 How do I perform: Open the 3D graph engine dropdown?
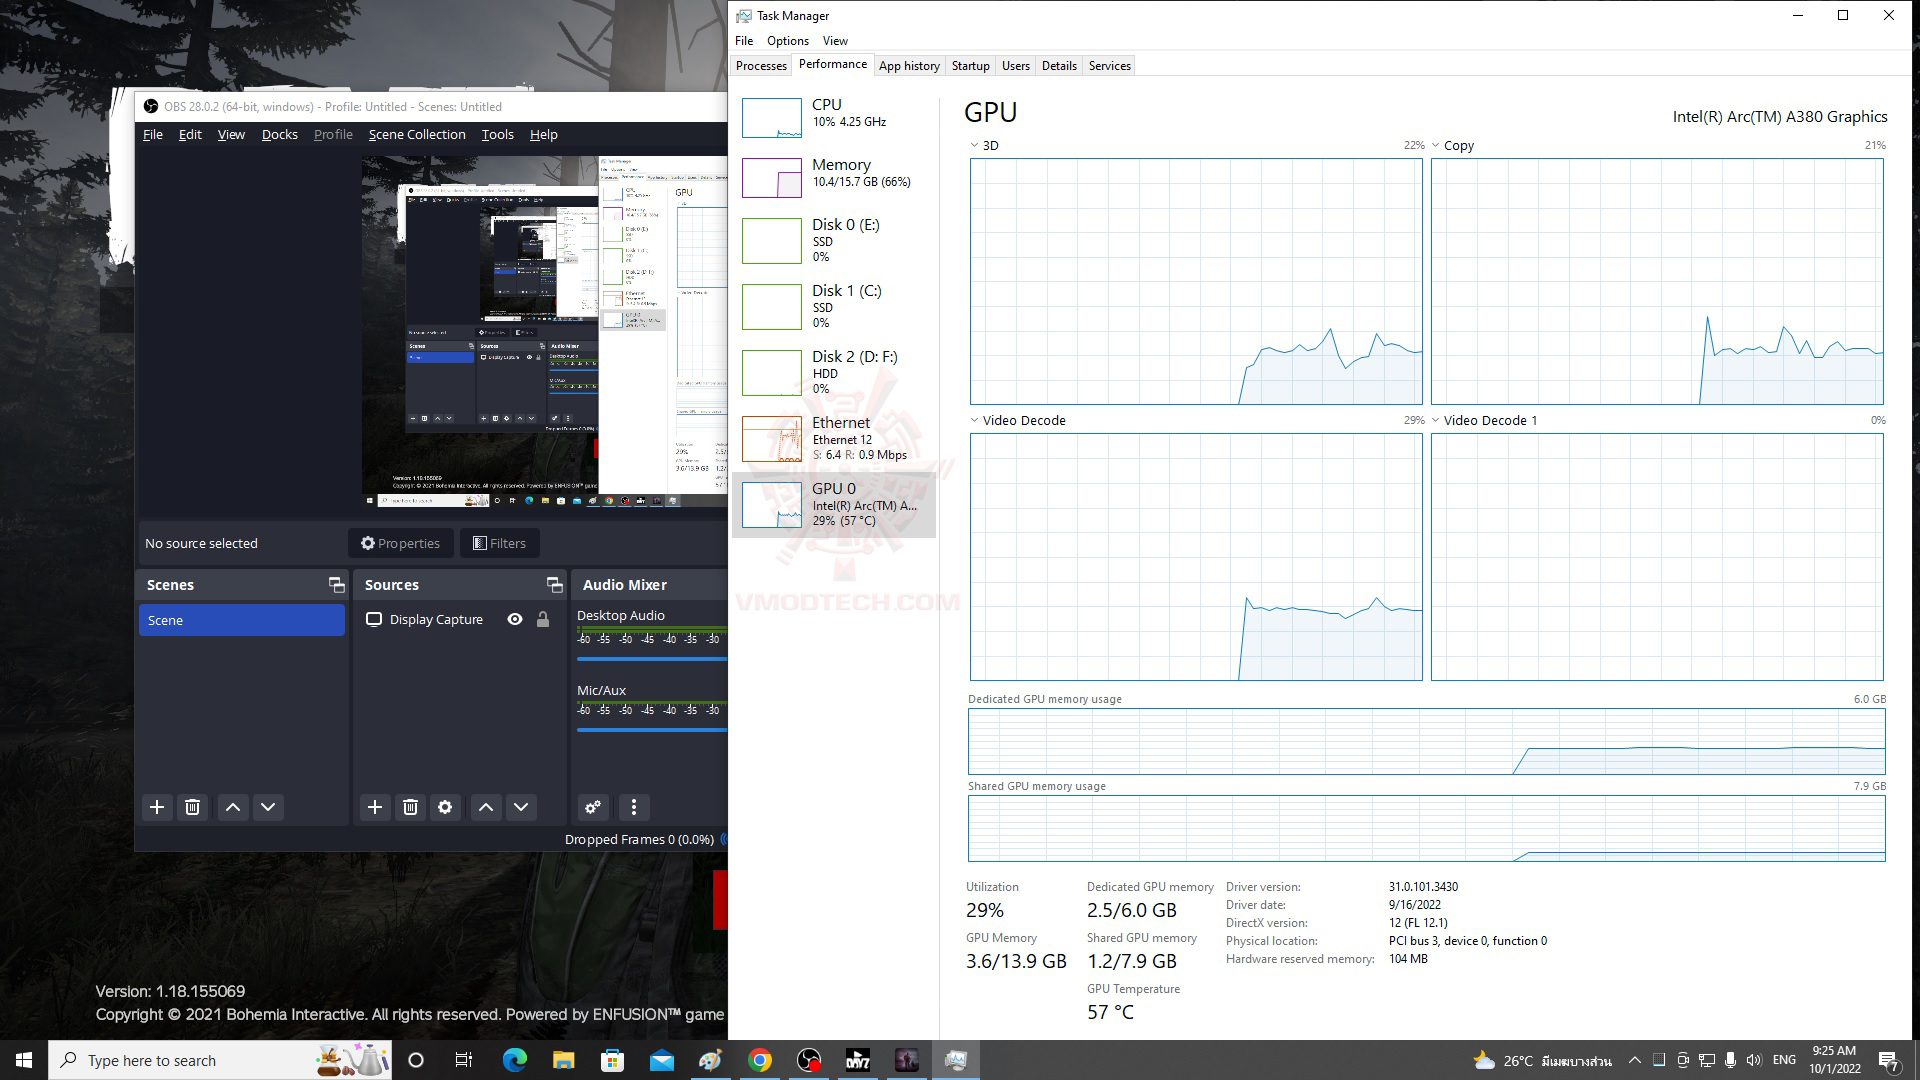[975, 146]
